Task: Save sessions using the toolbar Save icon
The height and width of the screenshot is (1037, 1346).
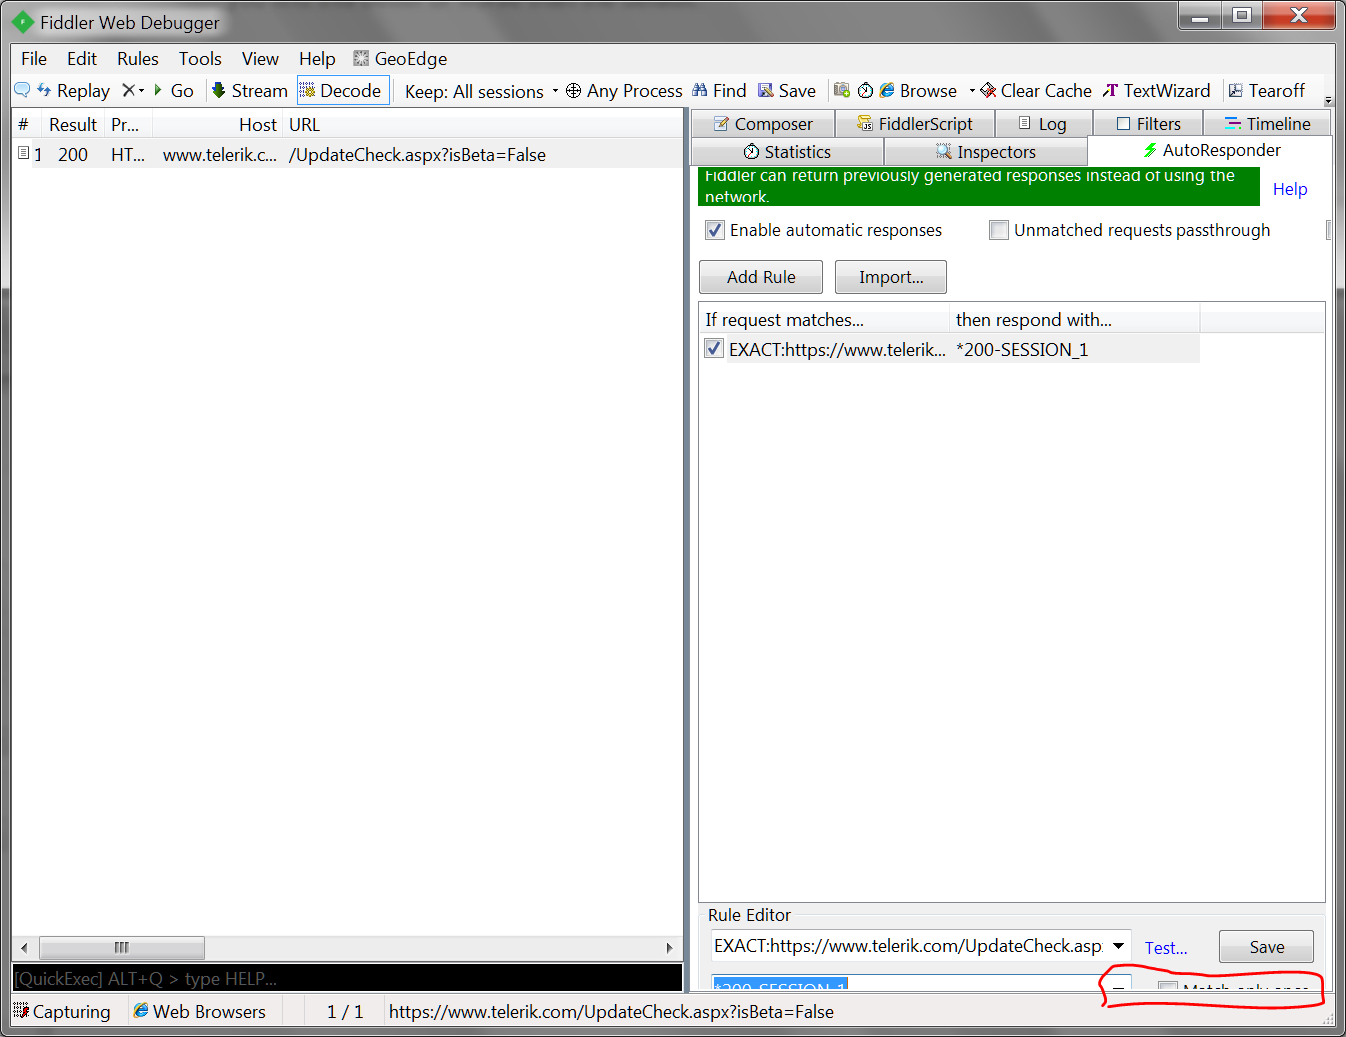Action: (x=787, y=90)
